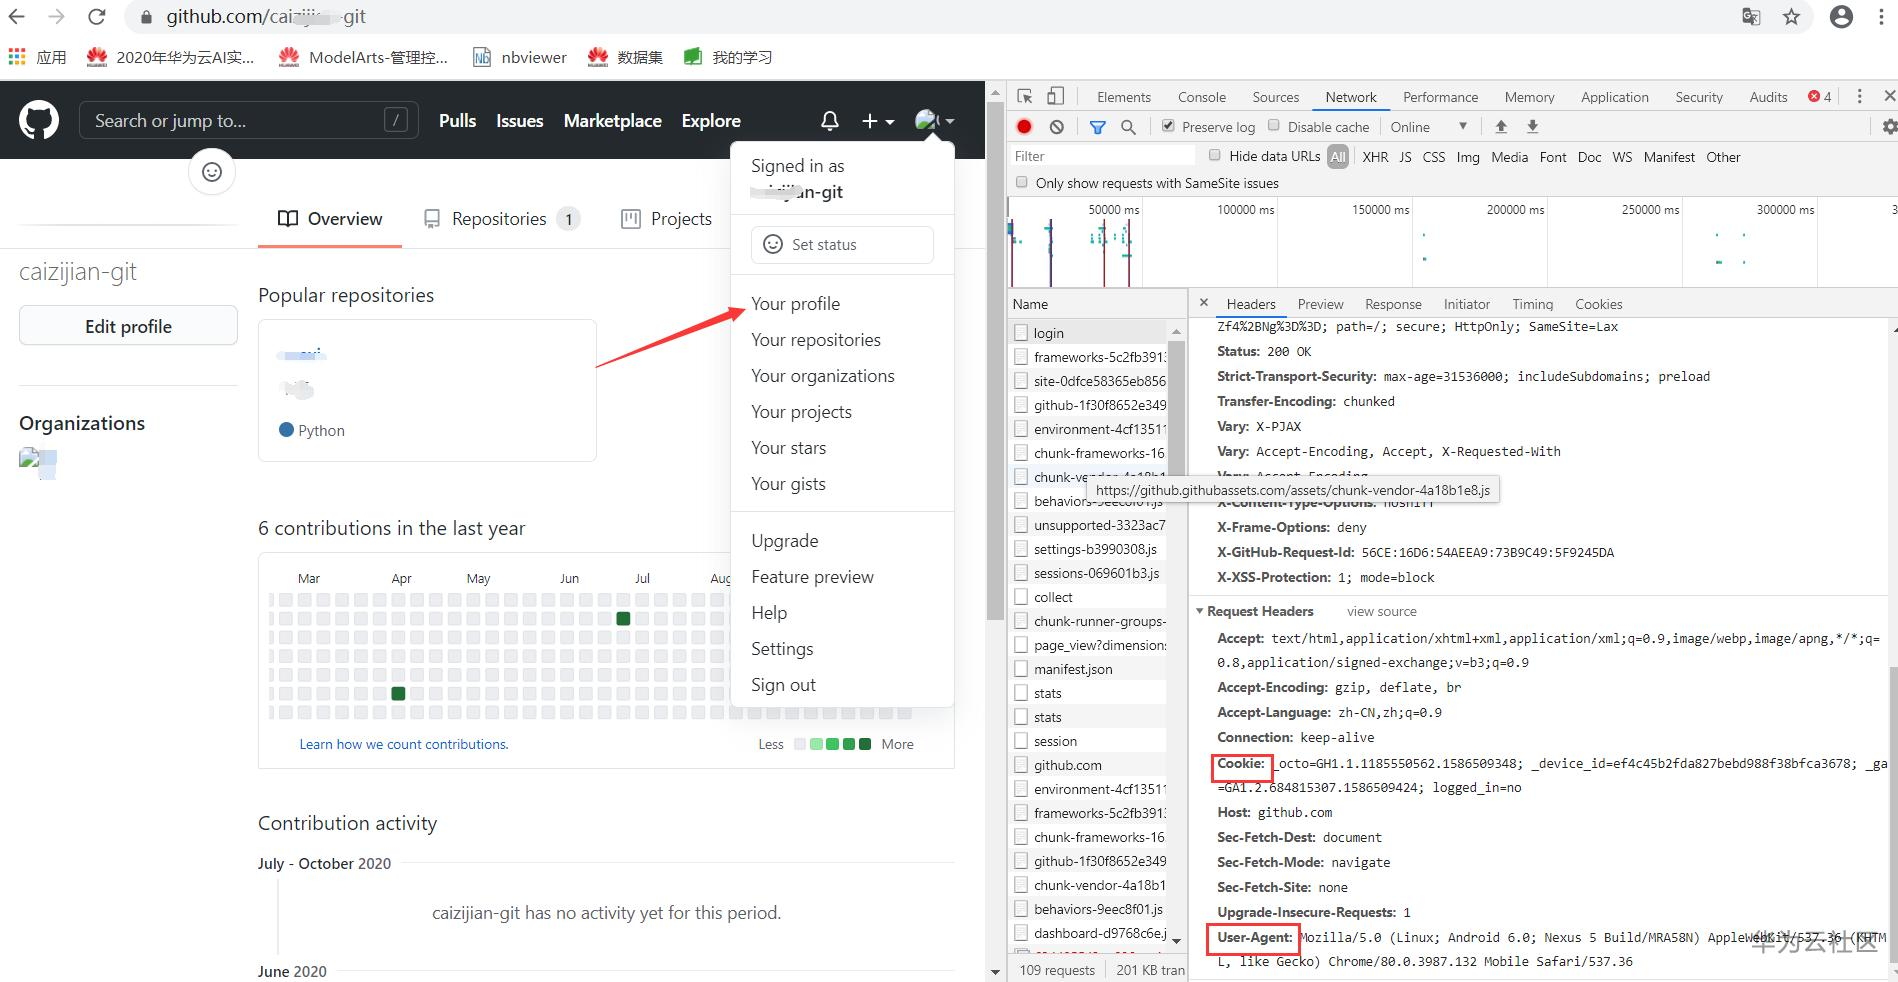Click browser back arrow
1898x982 pixels.
tap(17, 17)
